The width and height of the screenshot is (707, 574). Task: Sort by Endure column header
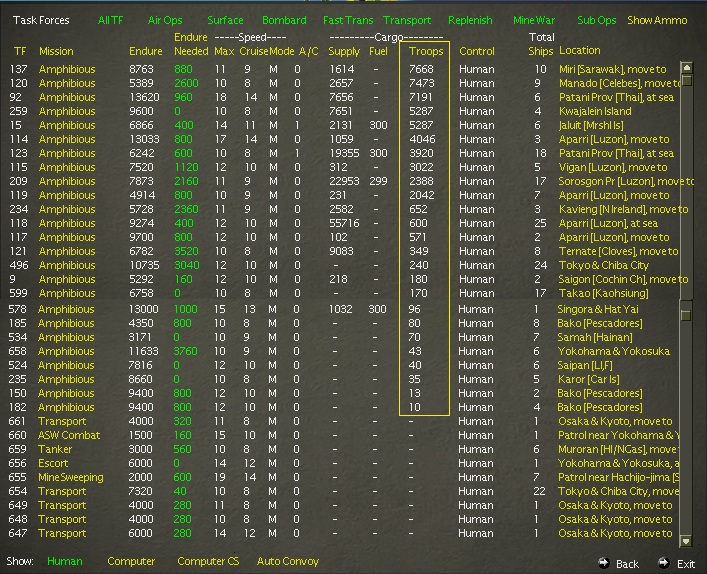(x=146, y=51)
